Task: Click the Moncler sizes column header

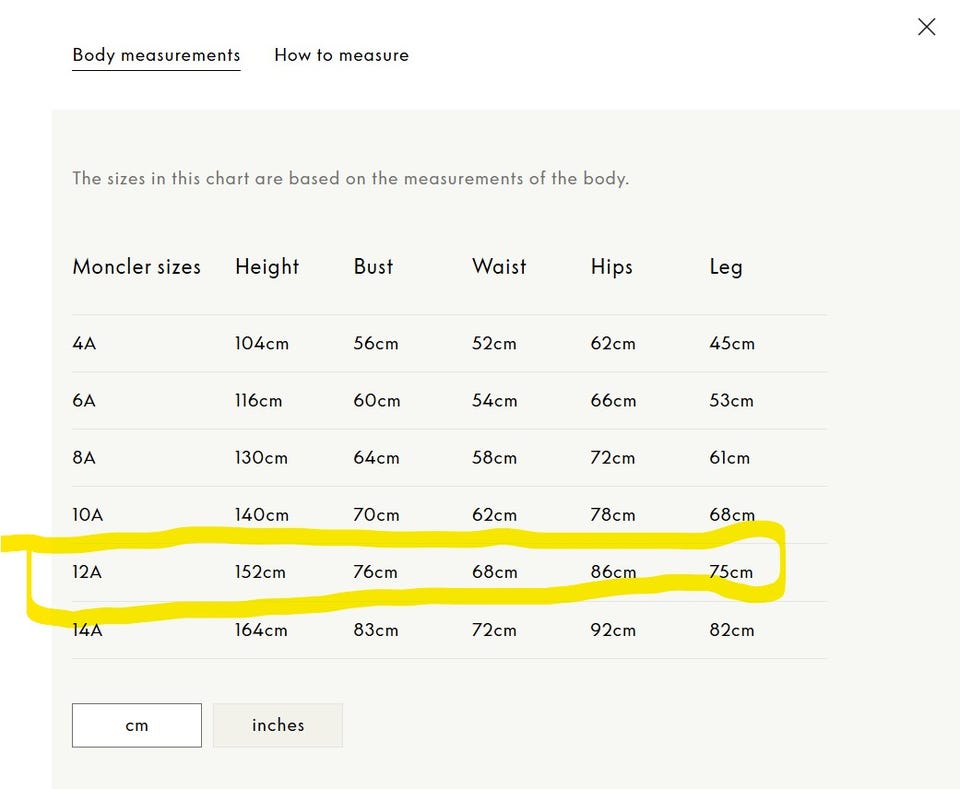Action: [137, 267]
